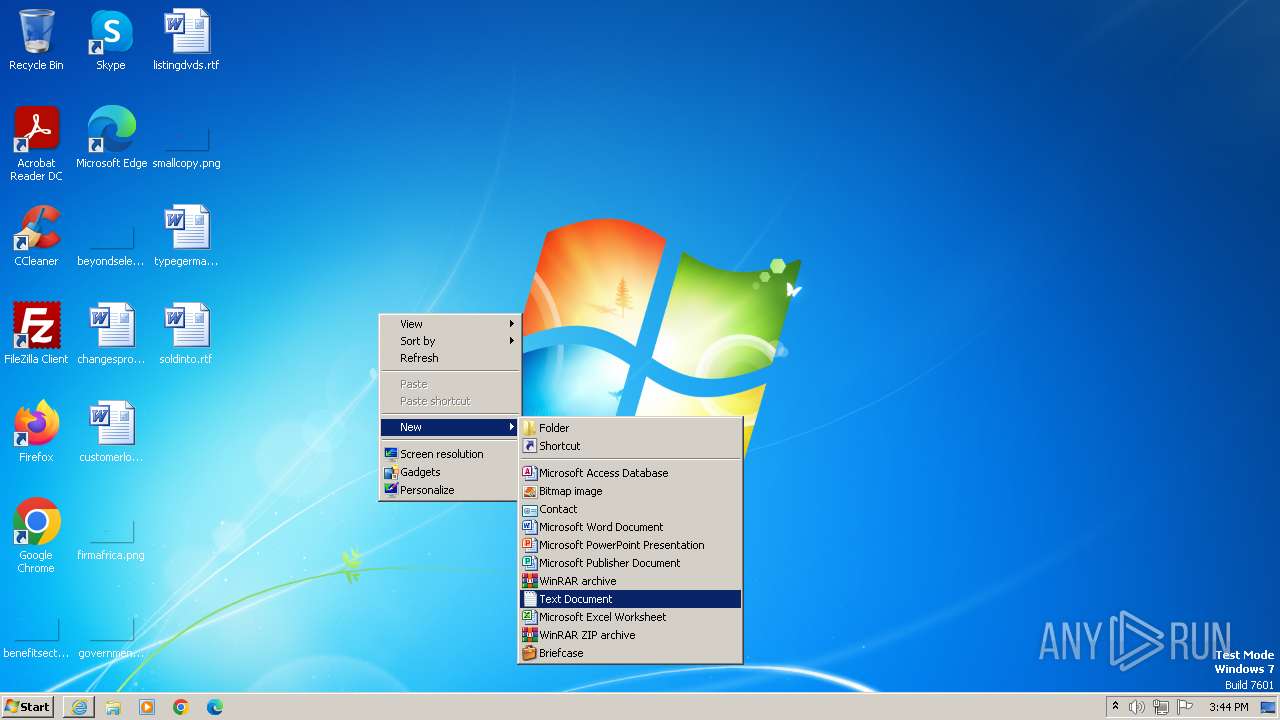Create a new Microsoft Publisher Document
1280x720 pixels.
630,563
